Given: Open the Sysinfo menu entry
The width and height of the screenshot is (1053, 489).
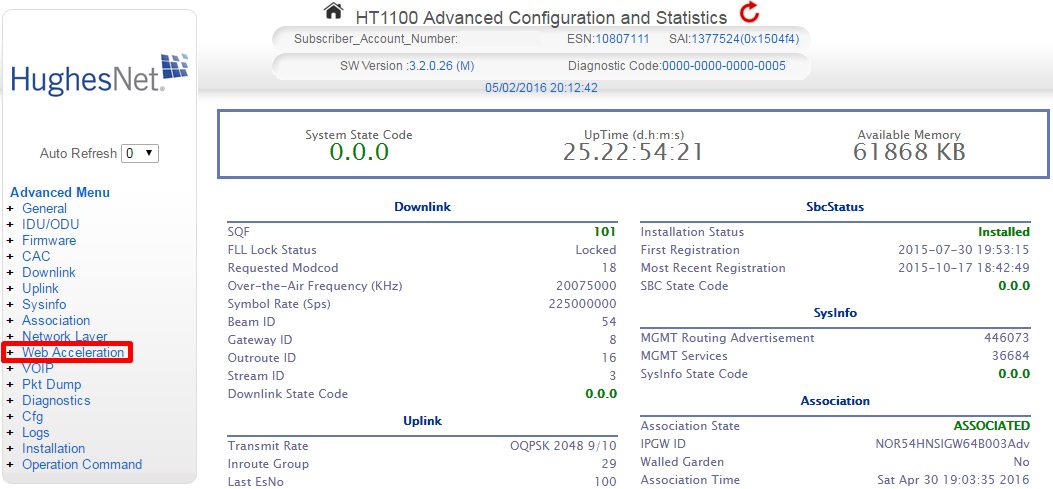Looking at the screenshot, I should [x=44, y=305].
